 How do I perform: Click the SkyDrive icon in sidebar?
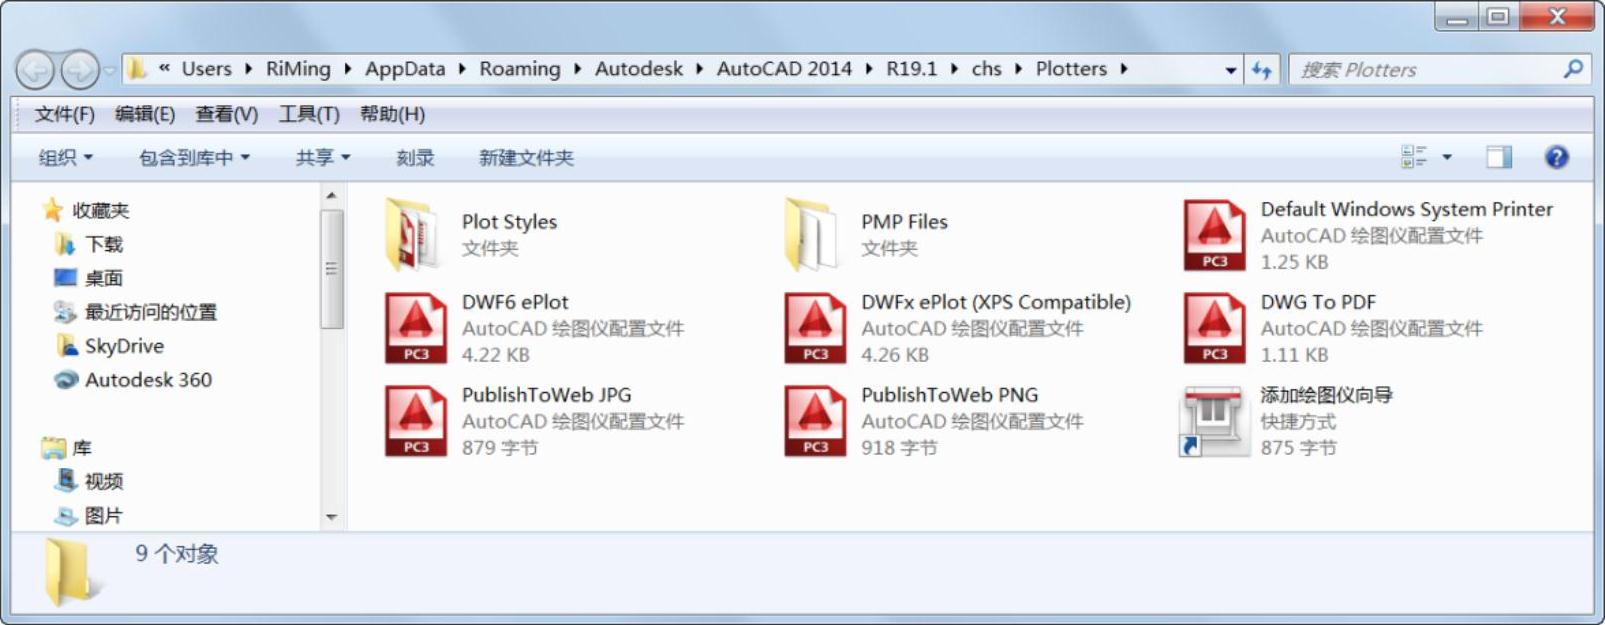67,346
